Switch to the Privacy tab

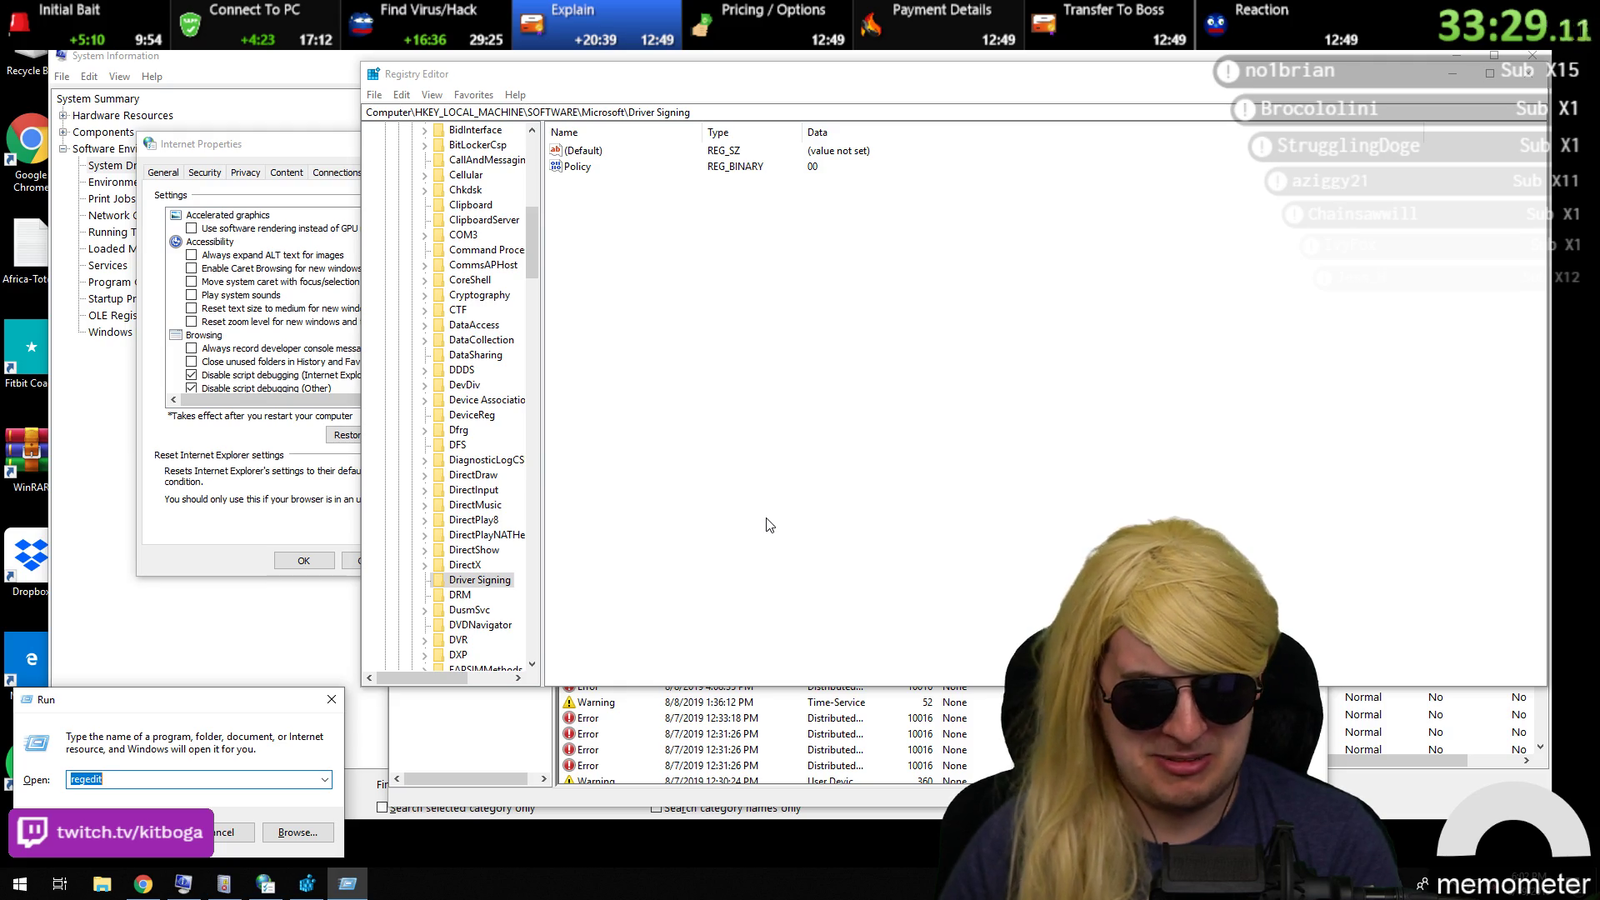click(x=245, y=173)
